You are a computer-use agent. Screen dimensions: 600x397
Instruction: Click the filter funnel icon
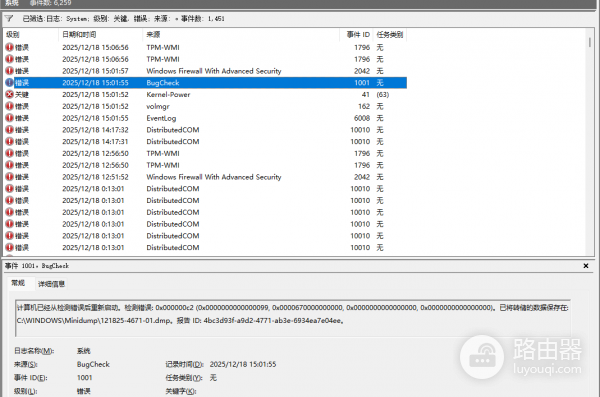(x=9, y=18)
